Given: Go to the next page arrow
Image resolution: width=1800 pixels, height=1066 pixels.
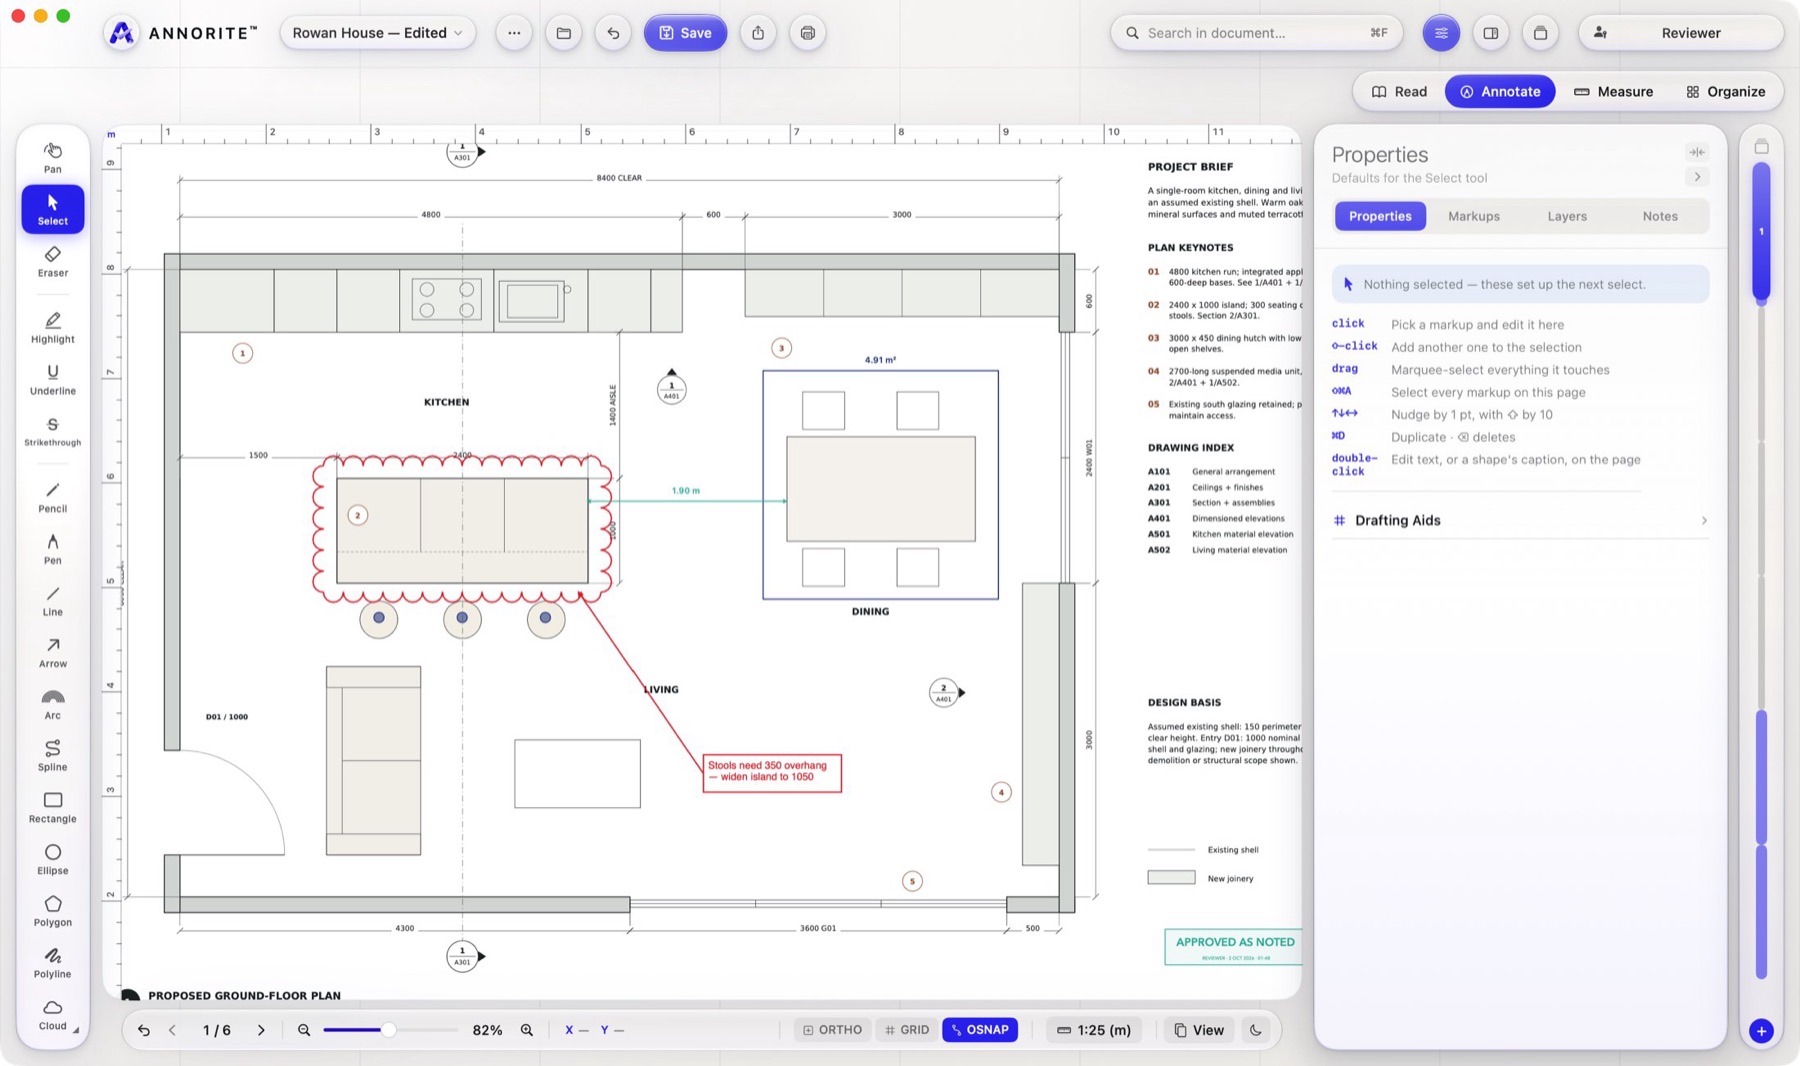Looking at the screenshot, I should tap(261, 1030).
